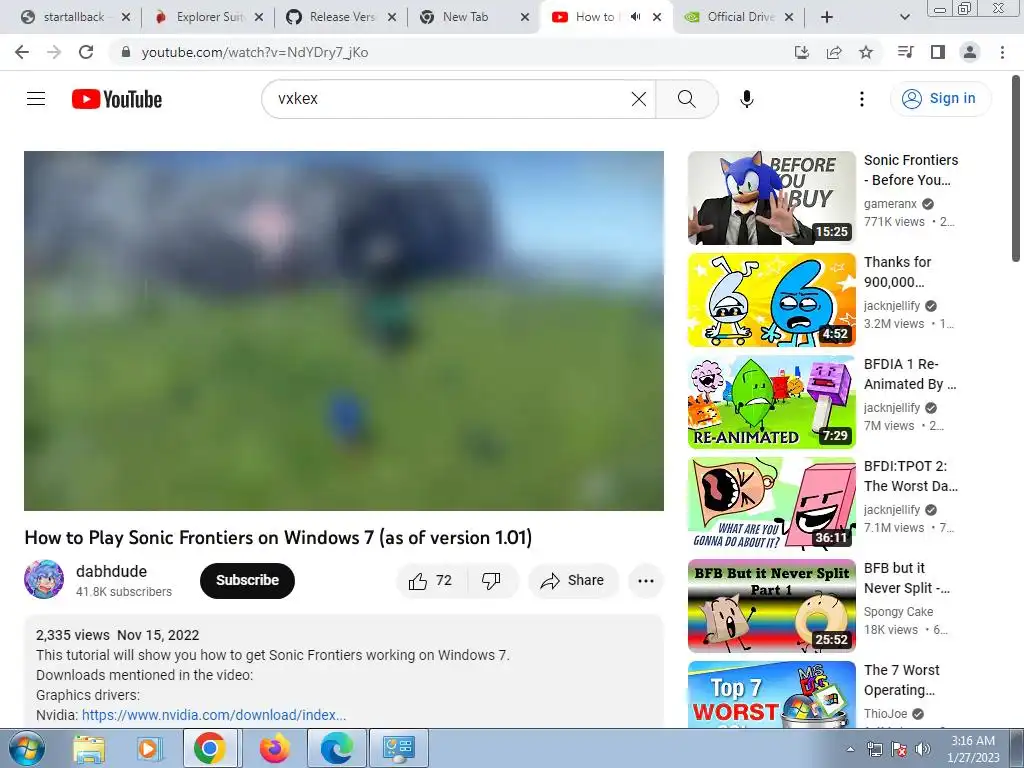The width and height of the screenshot is (1024, 768).
Task: Open the taskbar clock showing 3:16 AM
Action: (973, 749)
